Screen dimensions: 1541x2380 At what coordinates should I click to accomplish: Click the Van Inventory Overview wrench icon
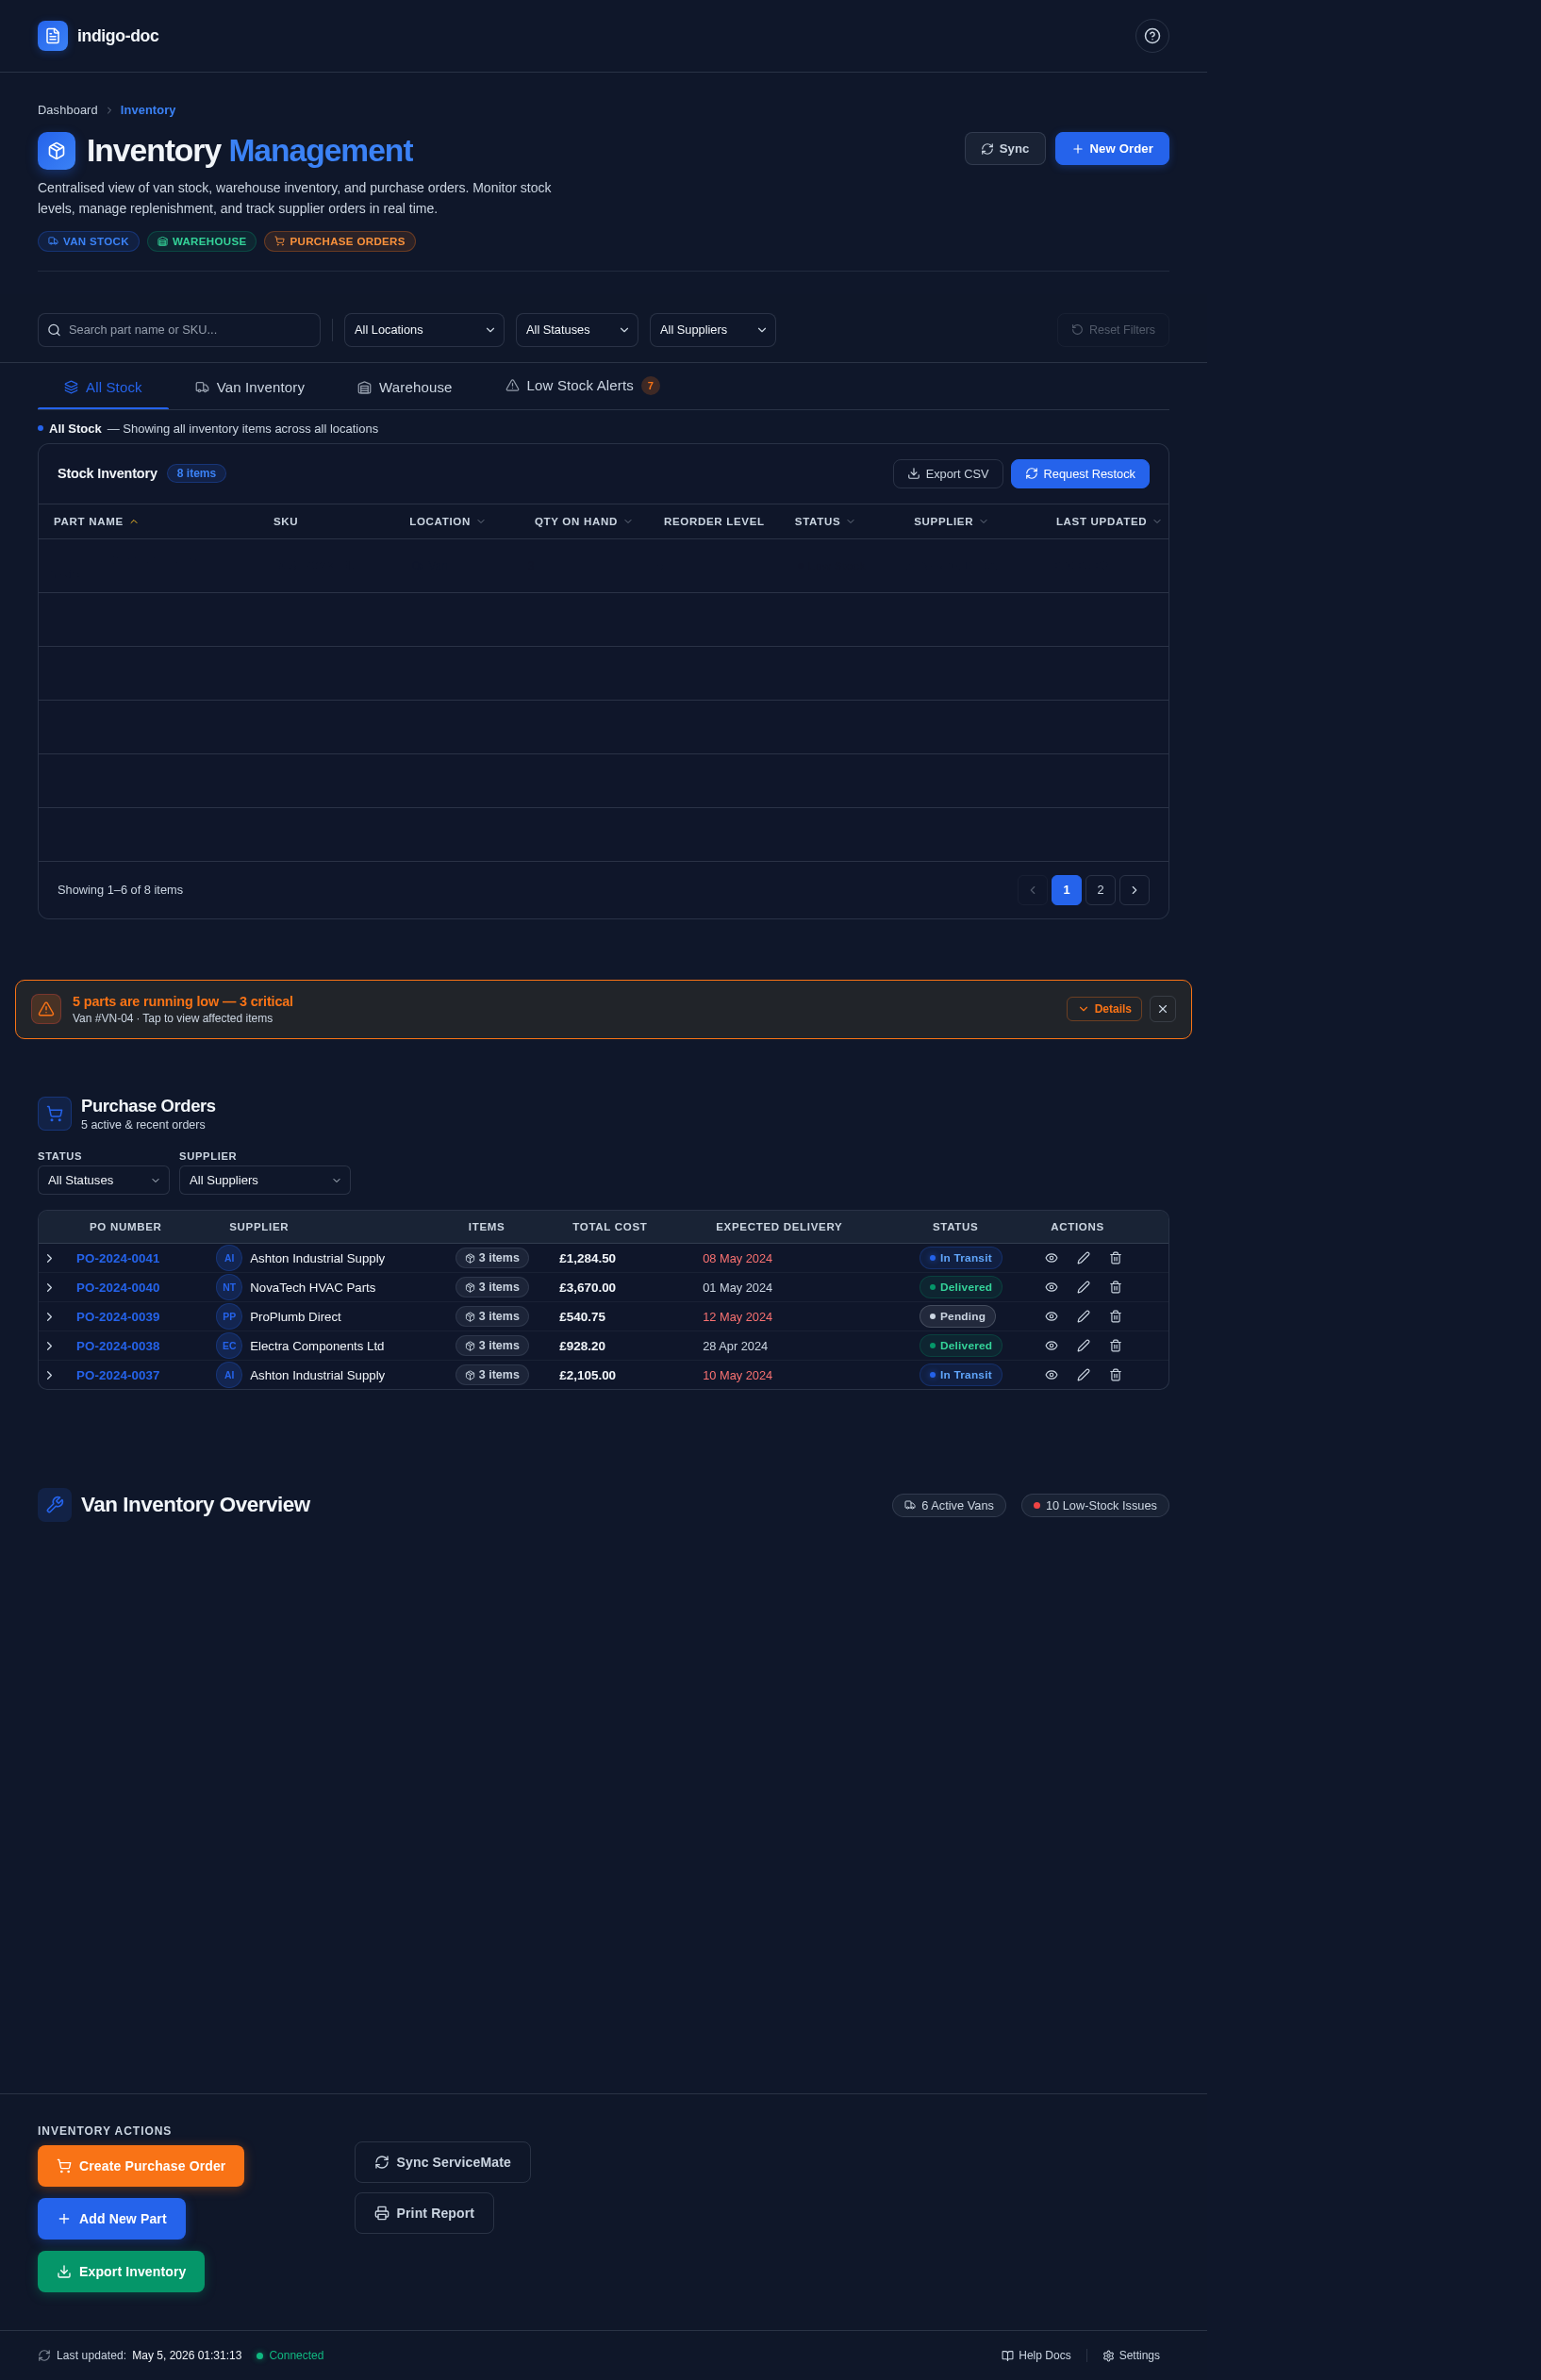[x=55, y=1505]
